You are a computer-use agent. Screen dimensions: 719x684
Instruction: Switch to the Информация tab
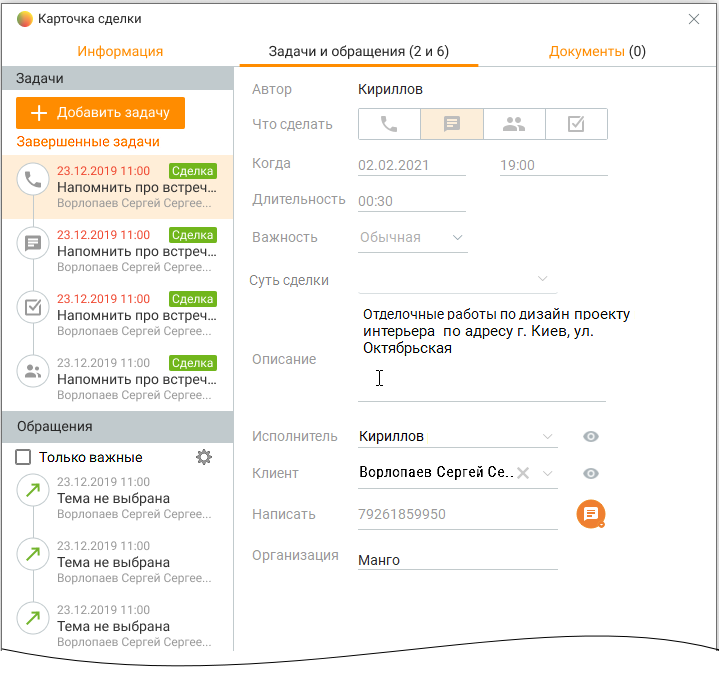pyautogui.click(x=120, y=51)
